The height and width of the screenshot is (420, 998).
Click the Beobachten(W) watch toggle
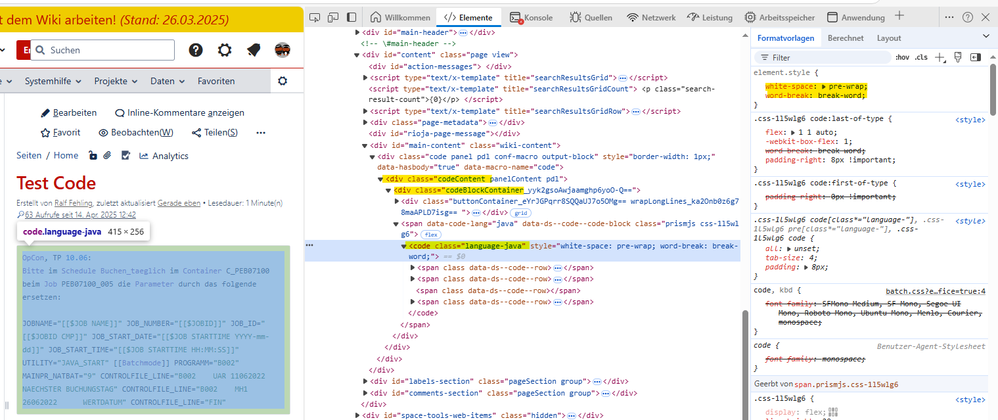[136, 132]
